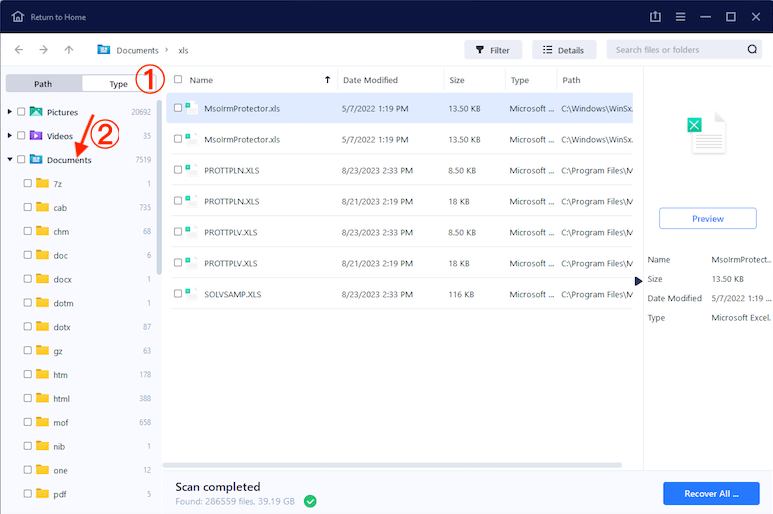Screen dimensions: 773x514
Task: Collapse the Documents tree node
Action: (10, 160)
